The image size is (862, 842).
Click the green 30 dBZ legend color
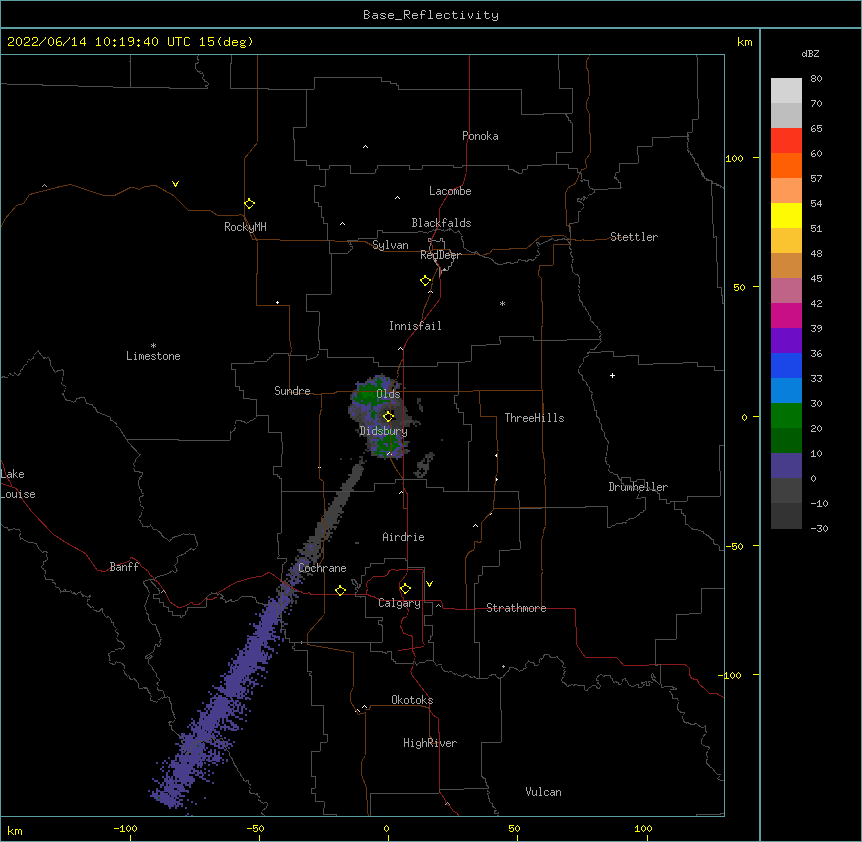[786, 416]
